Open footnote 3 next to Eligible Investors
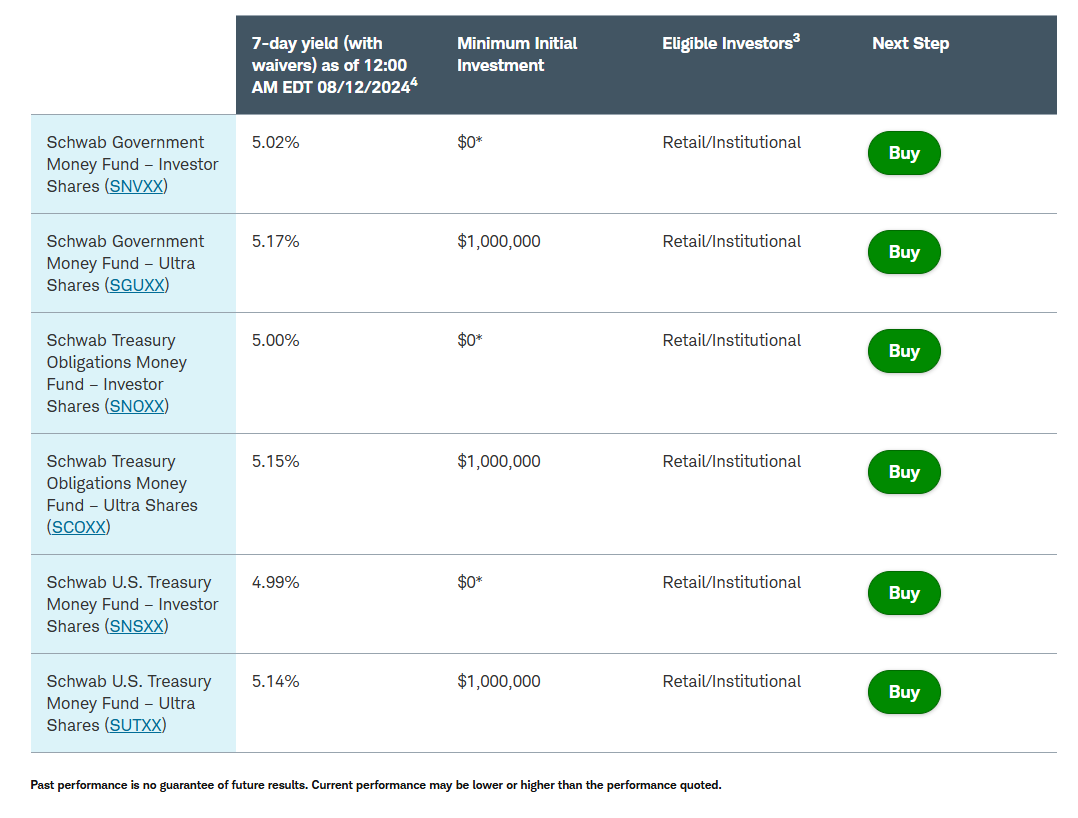 [796, 39]
